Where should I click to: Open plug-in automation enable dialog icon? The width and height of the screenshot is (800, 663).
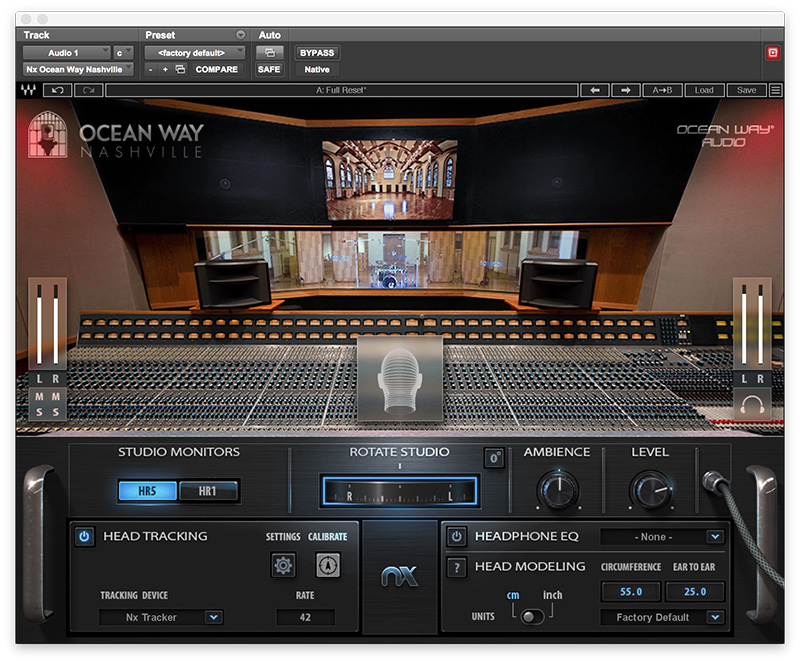pos(269,53)
